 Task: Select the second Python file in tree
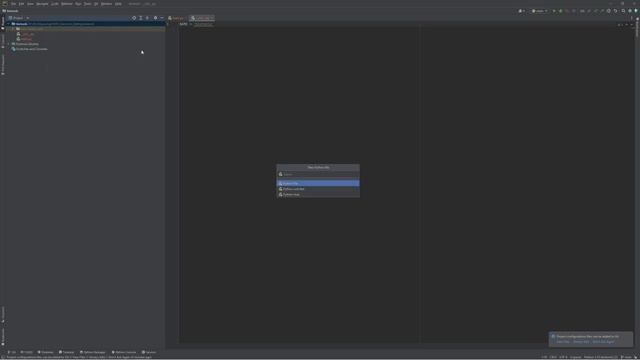click(24, 39)
